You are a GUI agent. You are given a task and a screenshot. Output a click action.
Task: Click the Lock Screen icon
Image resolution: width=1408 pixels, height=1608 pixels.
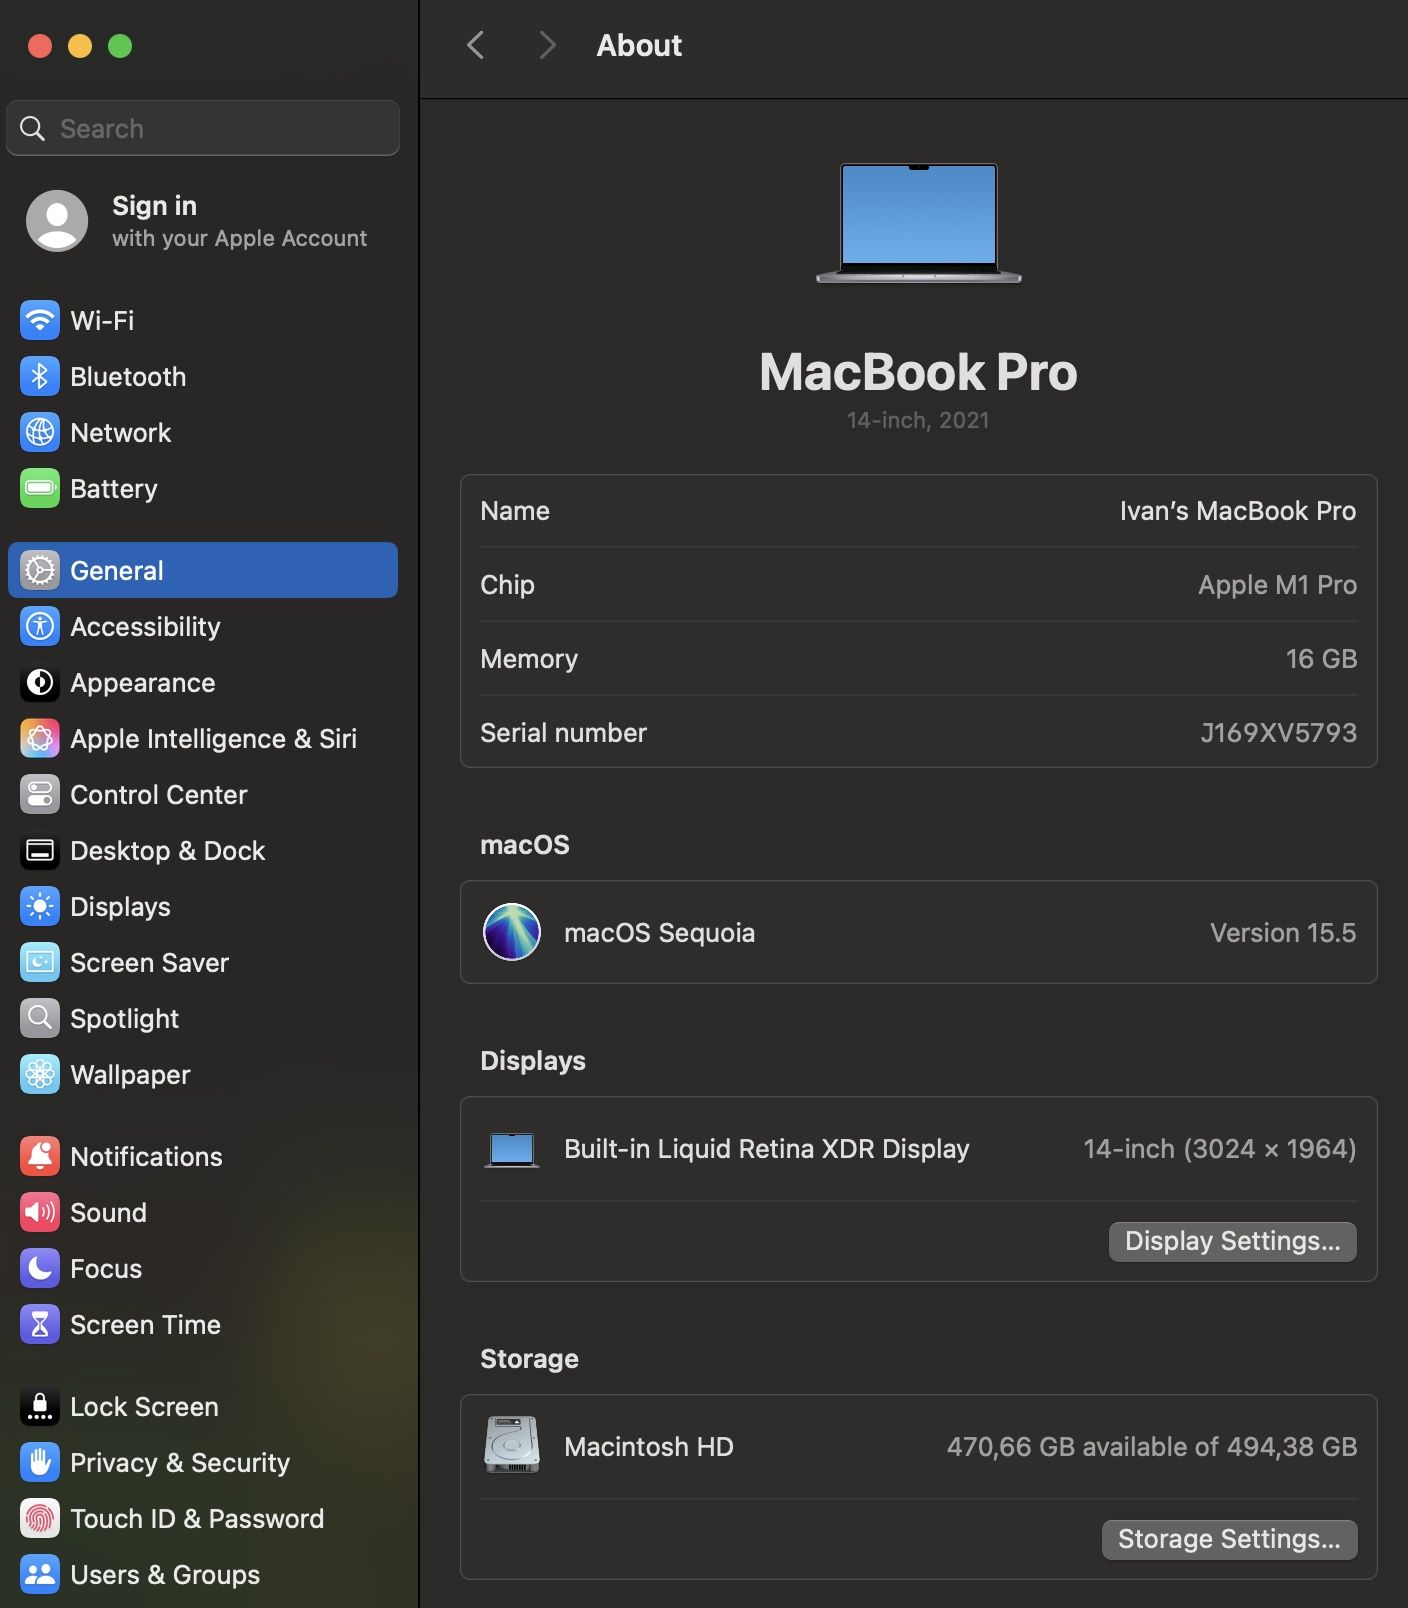(40, 1406)
